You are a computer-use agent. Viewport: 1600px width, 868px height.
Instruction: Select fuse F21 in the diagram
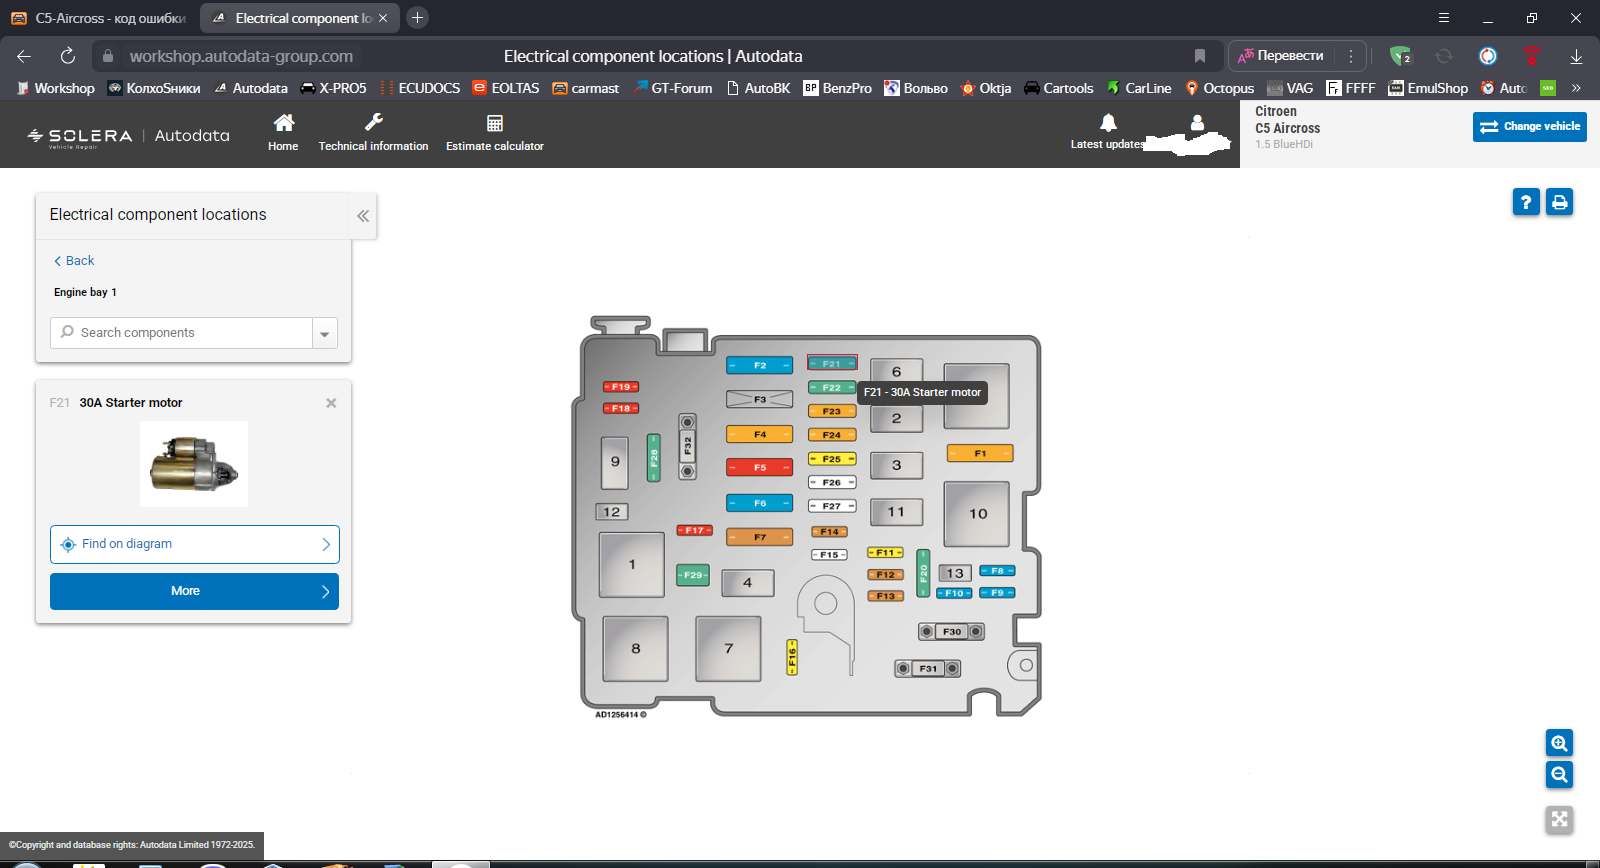(x=832, y=364)
